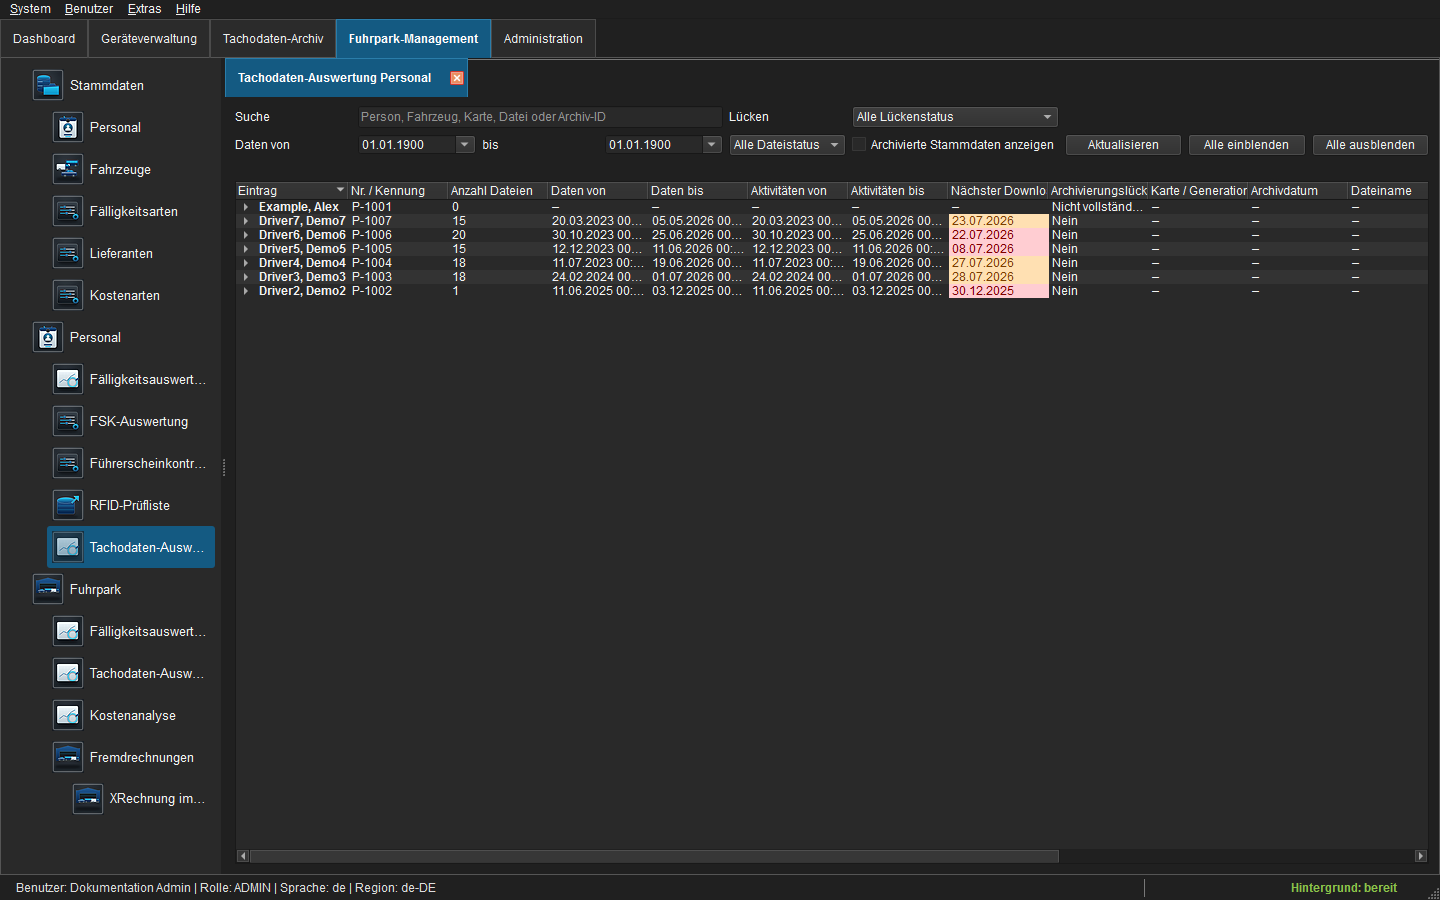Image resolution: width=1440 pixels, height=900 pixels.
Task: Enable Archivierte Stammdaten anzeigen checkbox
Action: click(x=859, y=145)
